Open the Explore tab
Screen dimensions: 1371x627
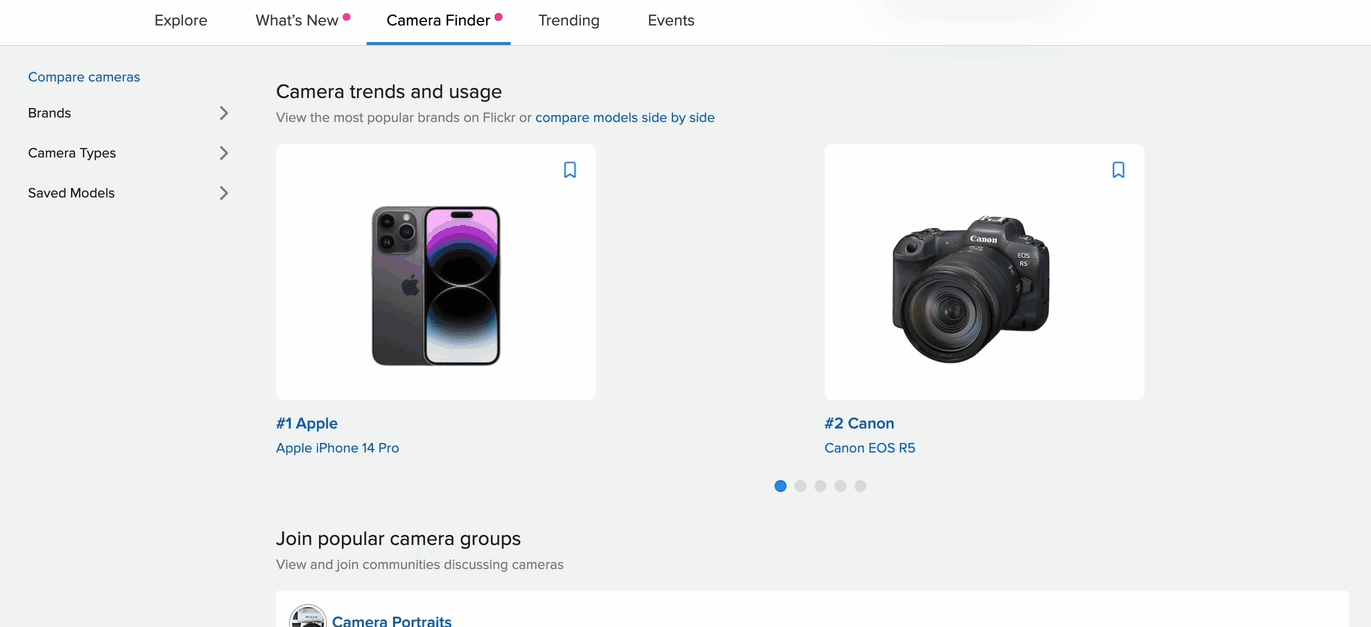181,20
